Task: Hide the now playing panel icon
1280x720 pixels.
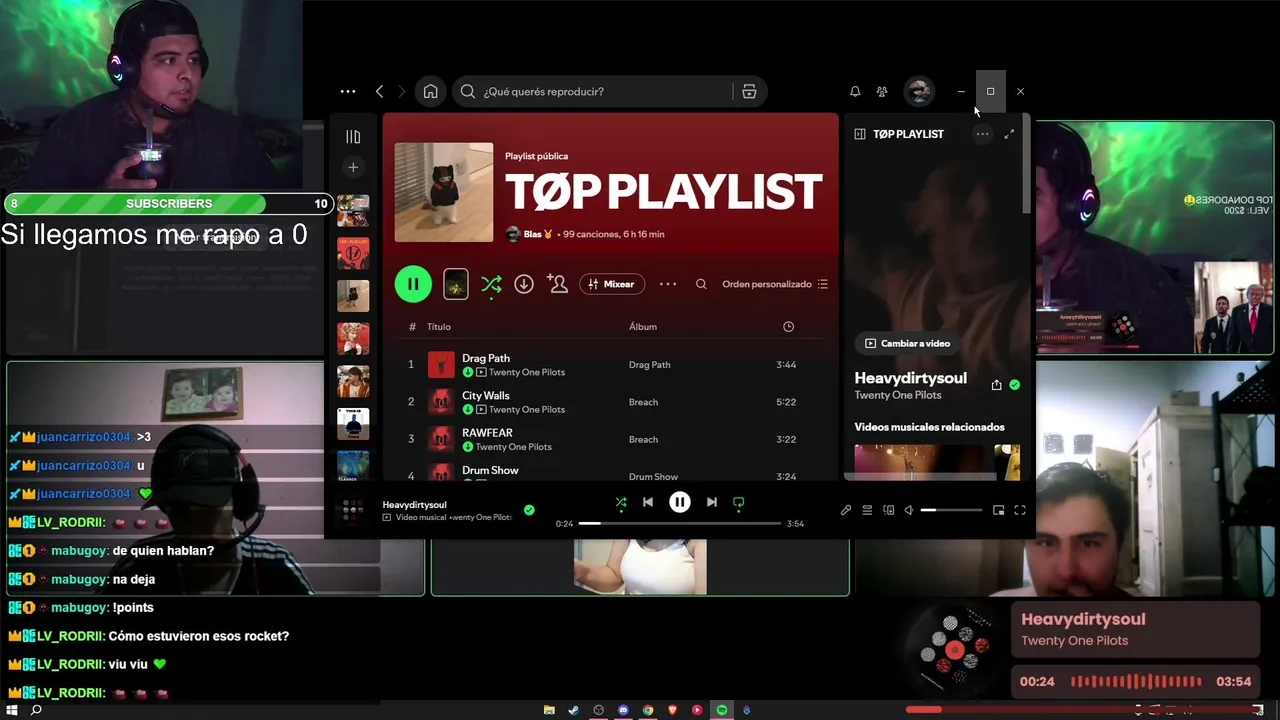Action: coord(860,134)
